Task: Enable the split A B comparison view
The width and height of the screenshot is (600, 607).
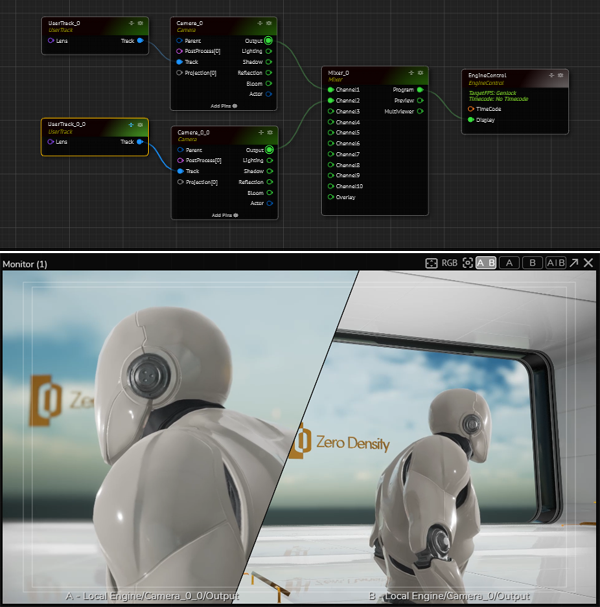Action: pos(485,263)
